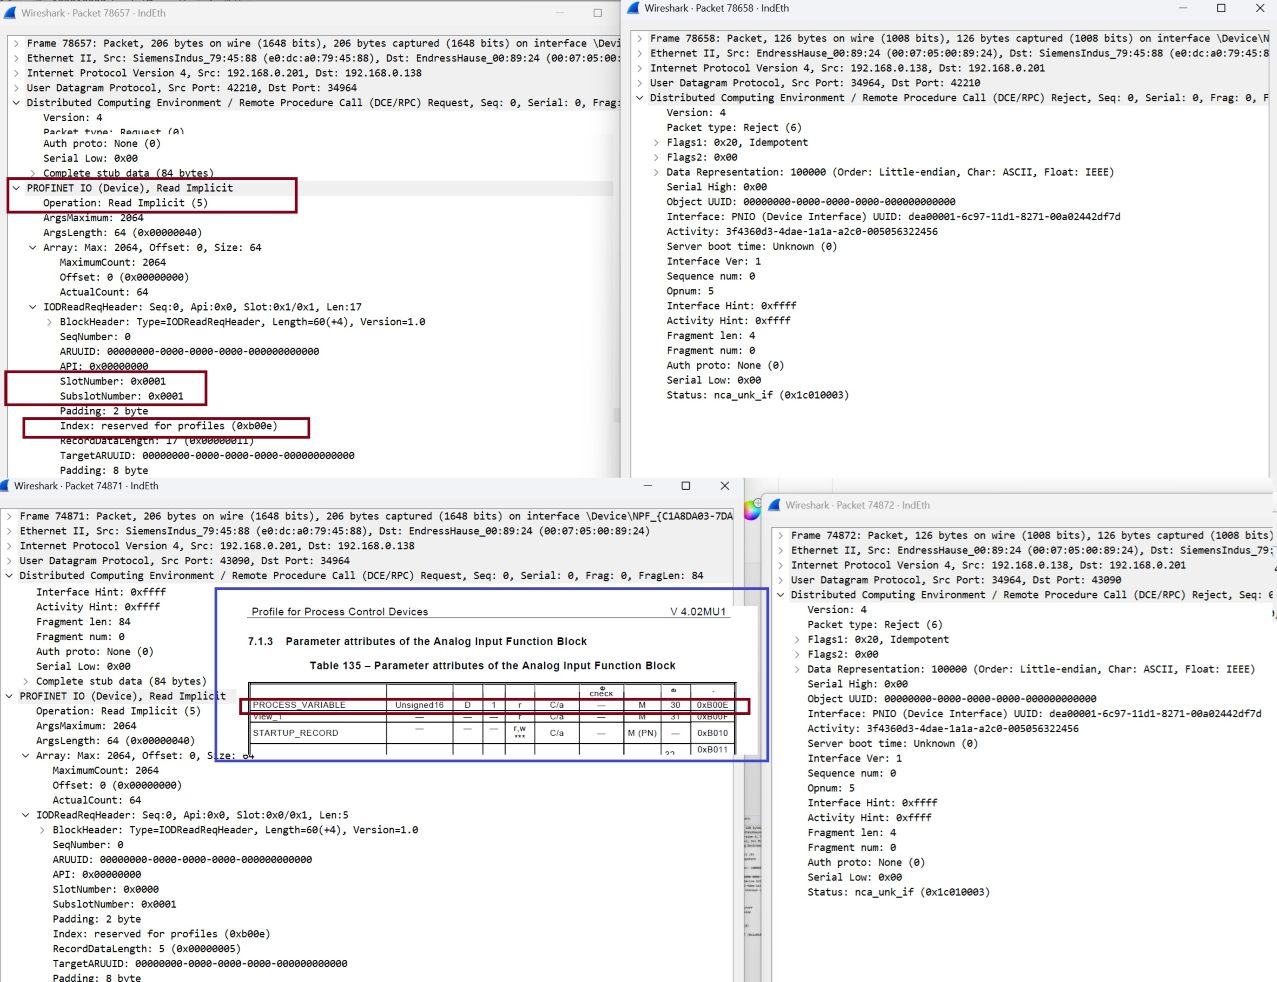Click Wireshark fin icon in Packet 74872 title
This screenshot has width=1277, height=982.
pos(774,505)
